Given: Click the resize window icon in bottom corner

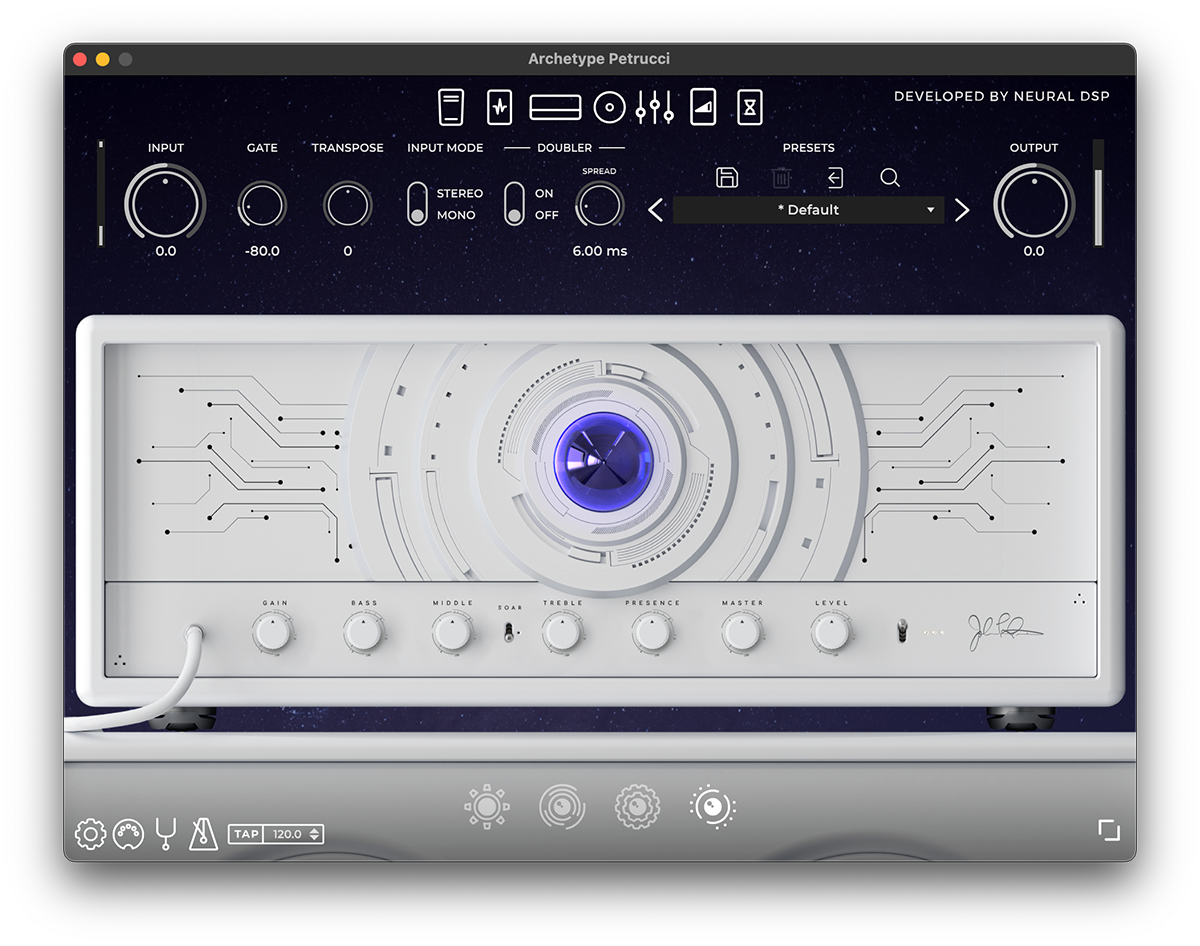Looking at the screenshot, I should [x=1108, y=830].
